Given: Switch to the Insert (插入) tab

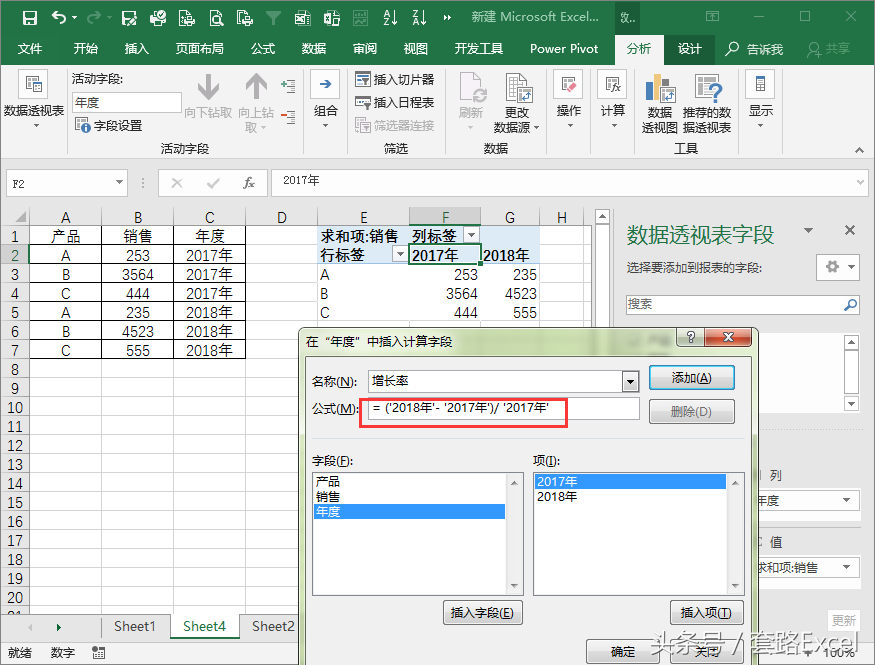Looking at the screenshot, I should pos(136,49).
